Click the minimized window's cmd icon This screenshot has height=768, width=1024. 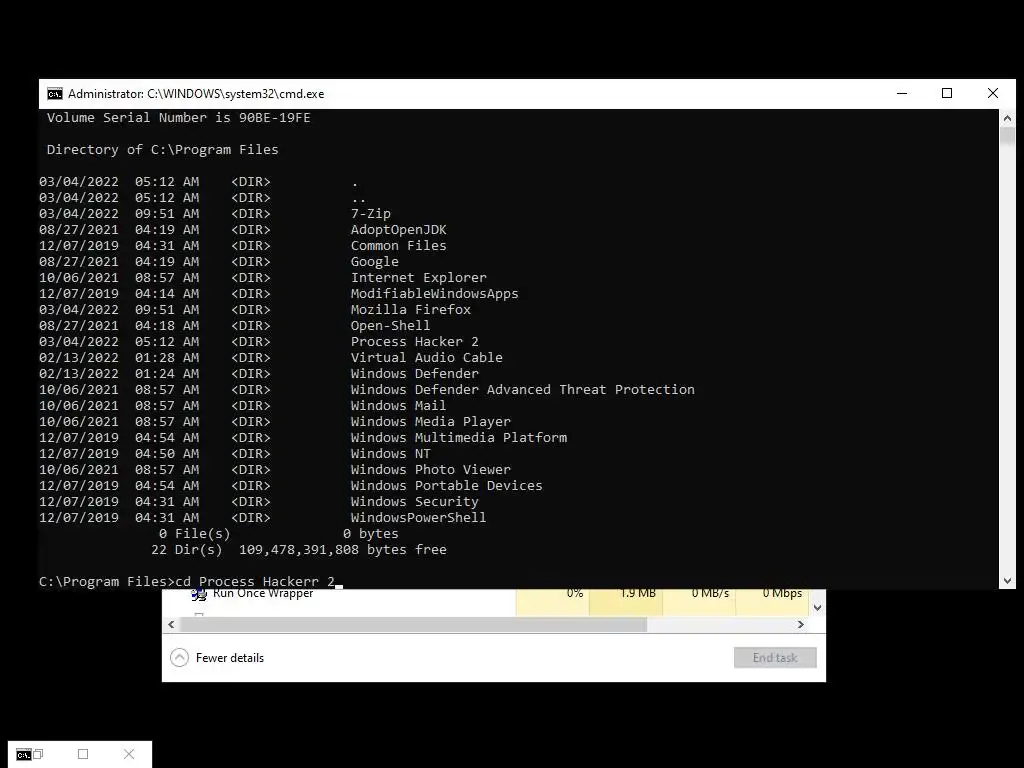point(24,755)
